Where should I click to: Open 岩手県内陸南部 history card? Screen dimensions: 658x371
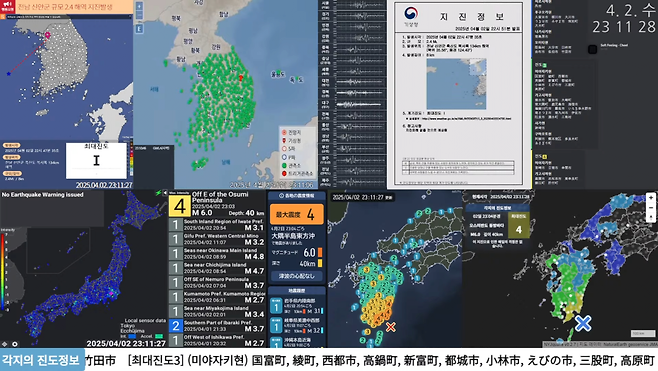(x=297, y=306)
